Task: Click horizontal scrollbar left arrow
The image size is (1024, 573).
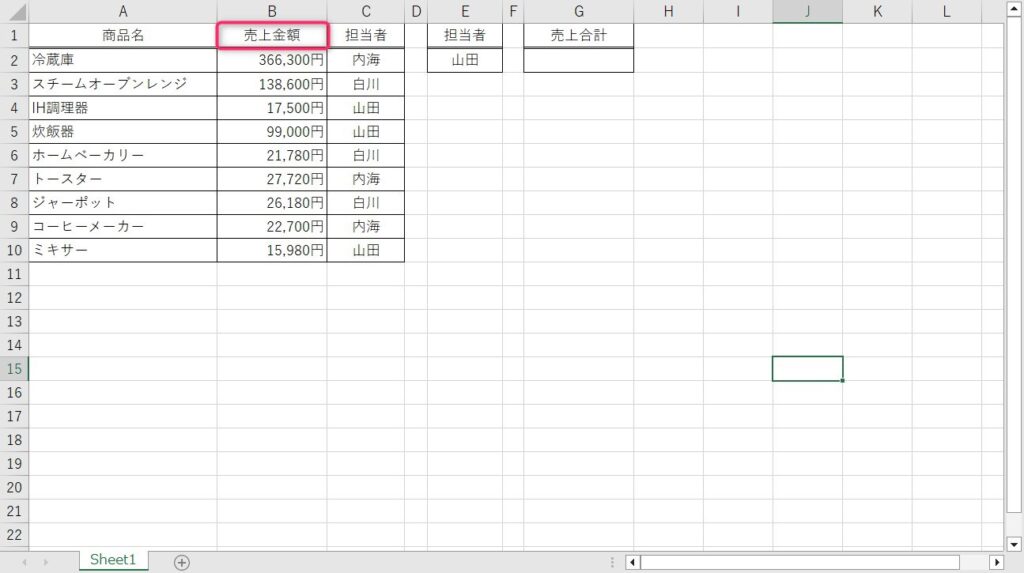Action: pos(632,562)
